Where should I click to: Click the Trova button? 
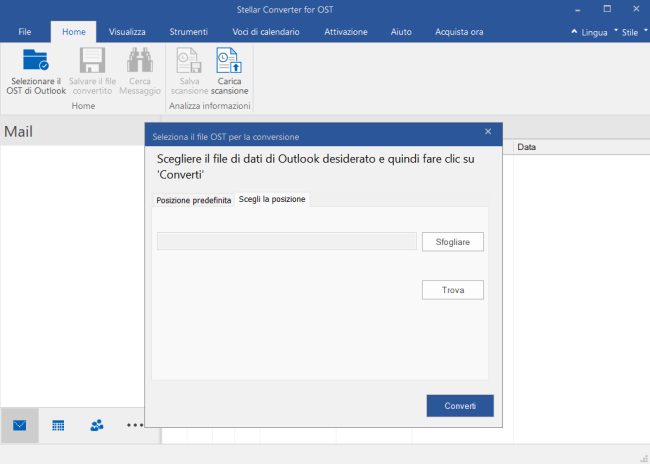(x=453, y=290)
